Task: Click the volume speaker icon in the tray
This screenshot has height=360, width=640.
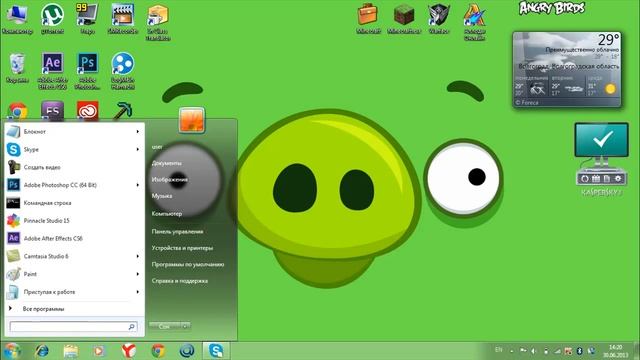Action: click(x=534, y=351)
